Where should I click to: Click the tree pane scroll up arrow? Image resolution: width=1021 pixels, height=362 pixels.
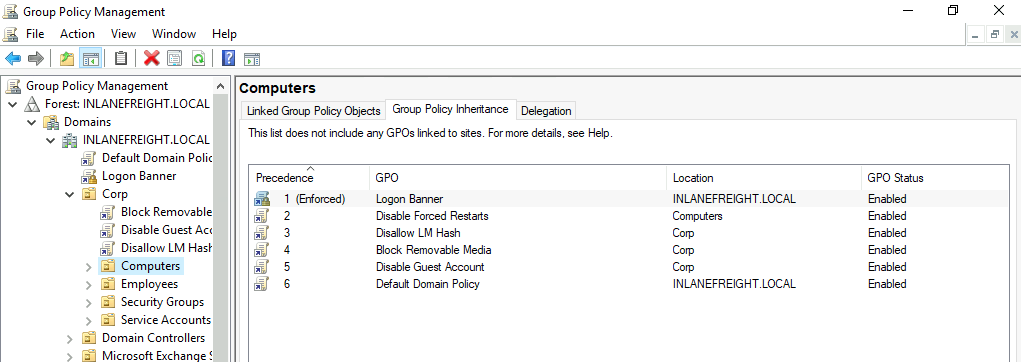[x=222, y=86]
